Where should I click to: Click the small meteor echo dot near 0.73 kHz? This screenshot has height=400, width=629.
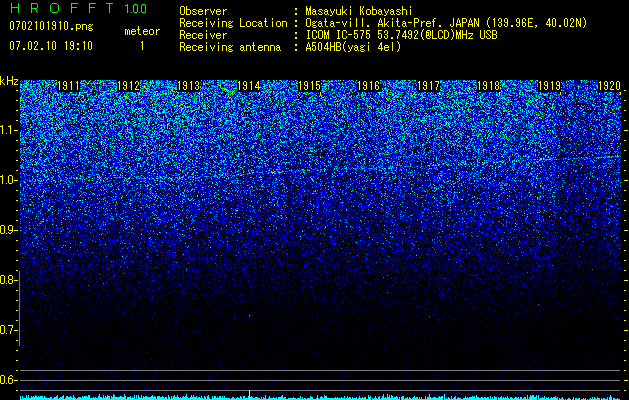pyautogui.click(x=249, y=315)
